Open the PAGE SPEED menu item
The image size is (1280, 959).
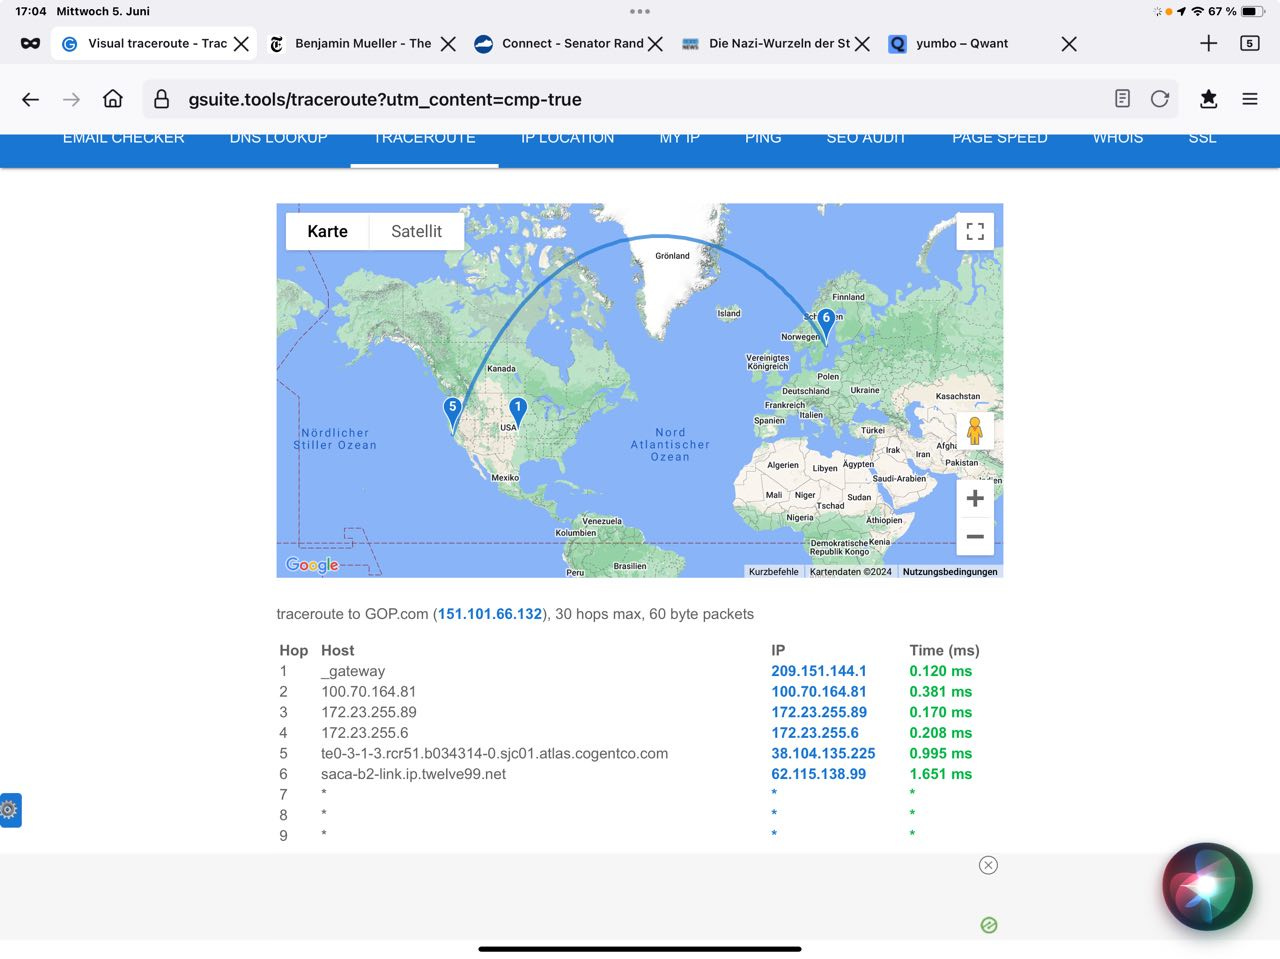coord(999,138)
